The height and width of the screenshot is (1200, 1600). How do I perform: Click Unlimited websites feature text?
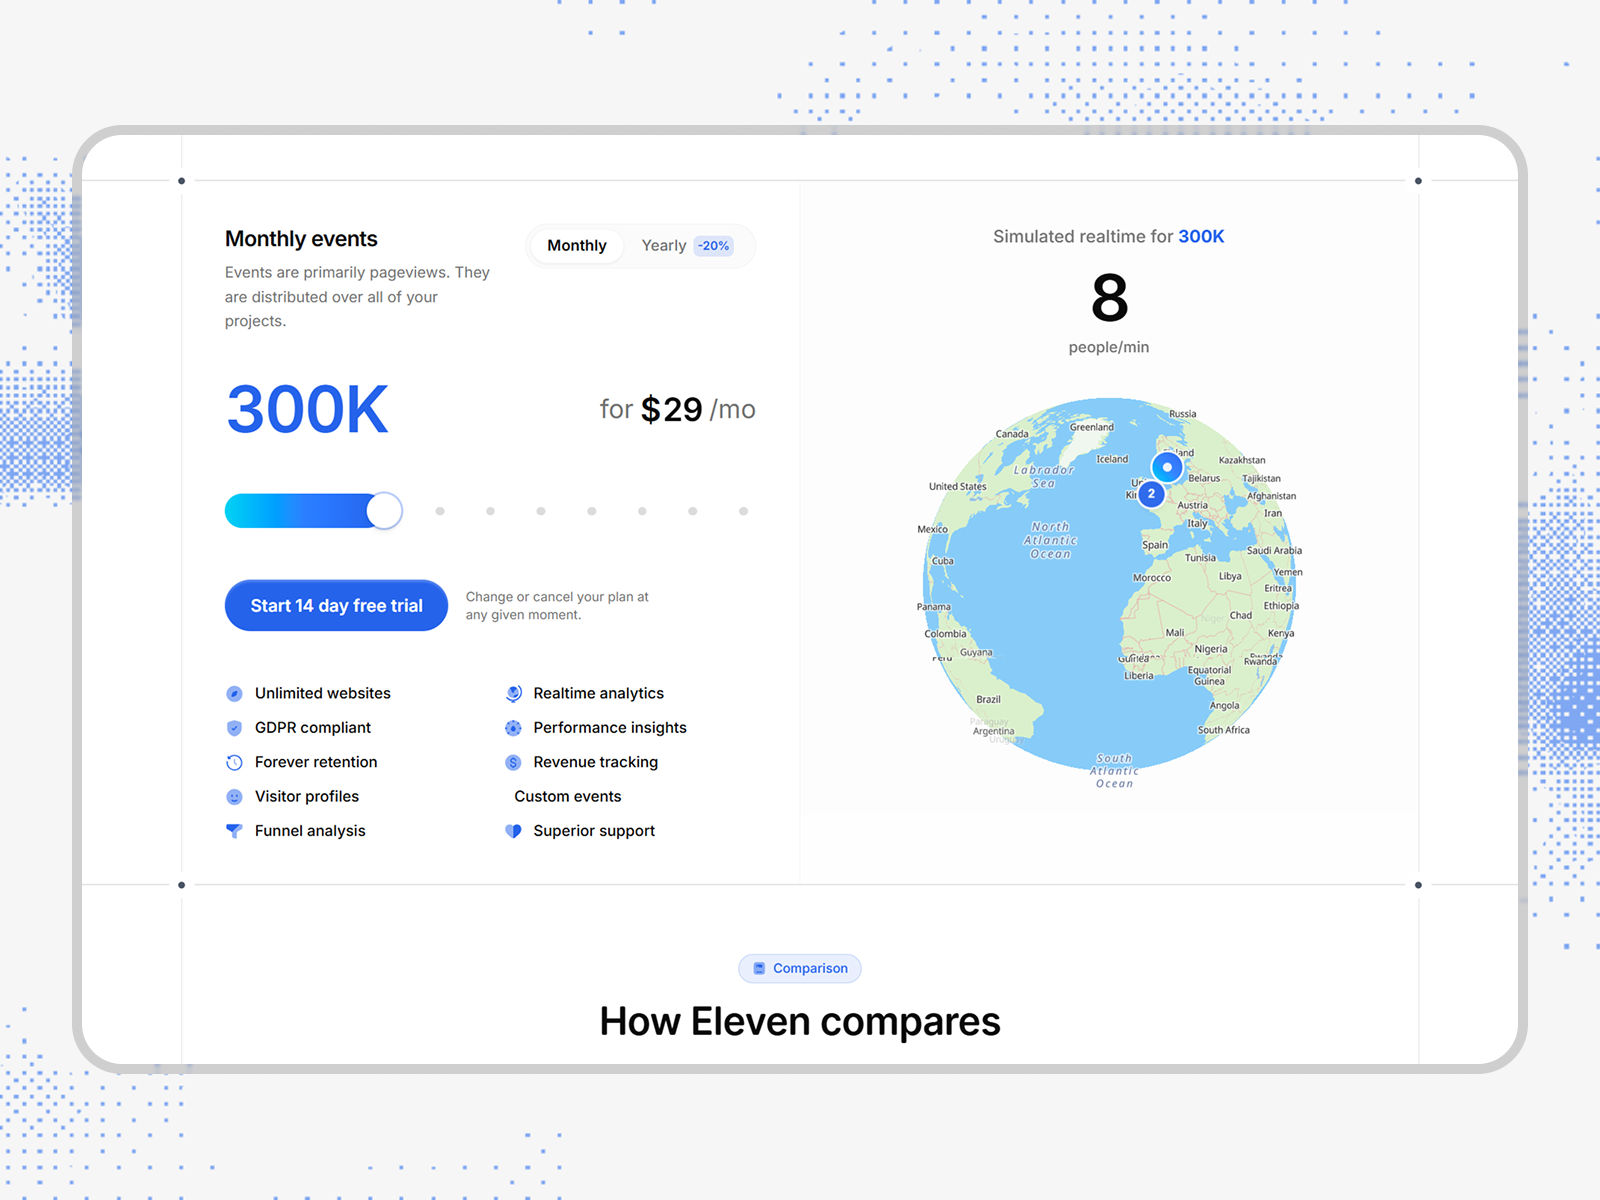click(323, 694)
